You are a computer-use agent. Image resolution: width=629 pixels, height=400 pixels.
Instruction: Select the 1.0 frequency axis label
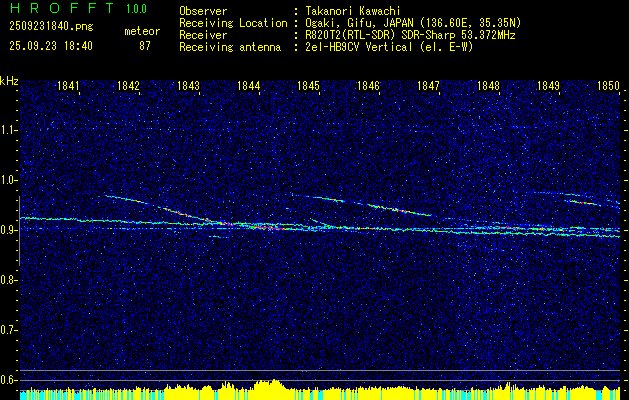(x=9, y=180)
